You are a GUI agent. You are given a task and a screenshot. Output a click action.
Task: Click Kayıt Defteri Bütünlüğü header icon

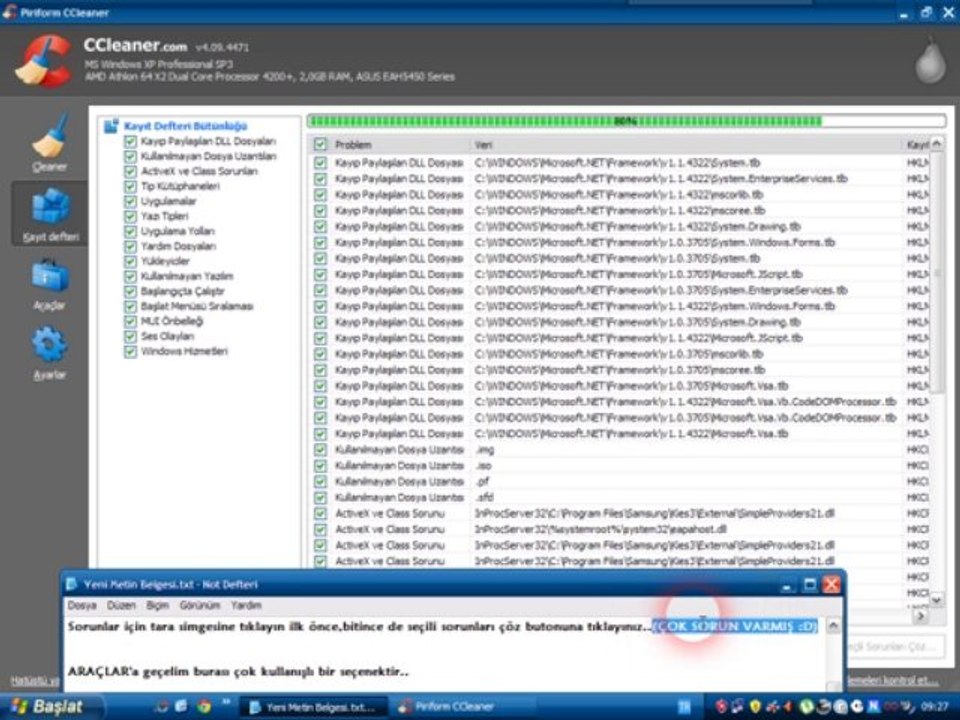tap(111, 126)
